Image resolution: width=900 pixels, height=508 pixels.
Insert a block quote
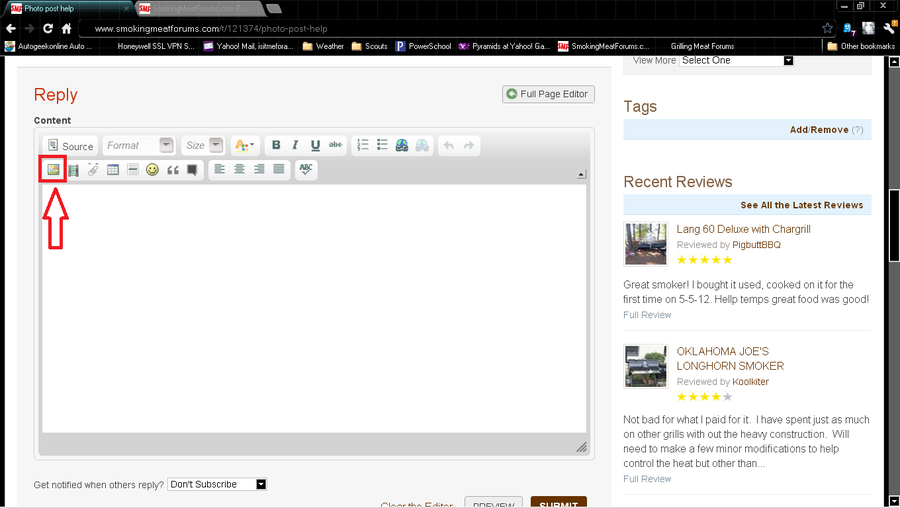172,170
